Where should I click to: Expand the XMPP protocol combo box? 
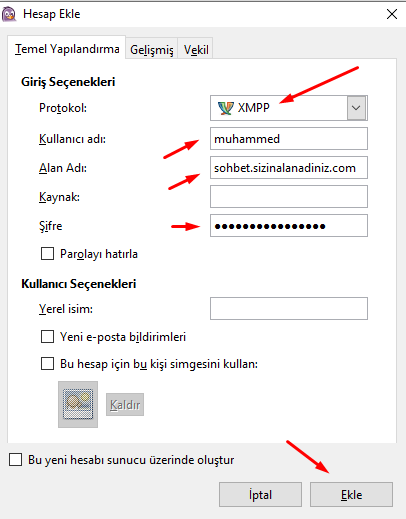point(289,108)
